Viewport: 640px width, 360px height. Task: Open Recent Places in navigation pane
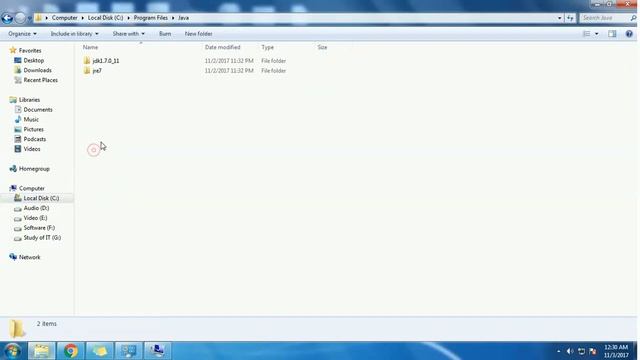click(40, 80)
